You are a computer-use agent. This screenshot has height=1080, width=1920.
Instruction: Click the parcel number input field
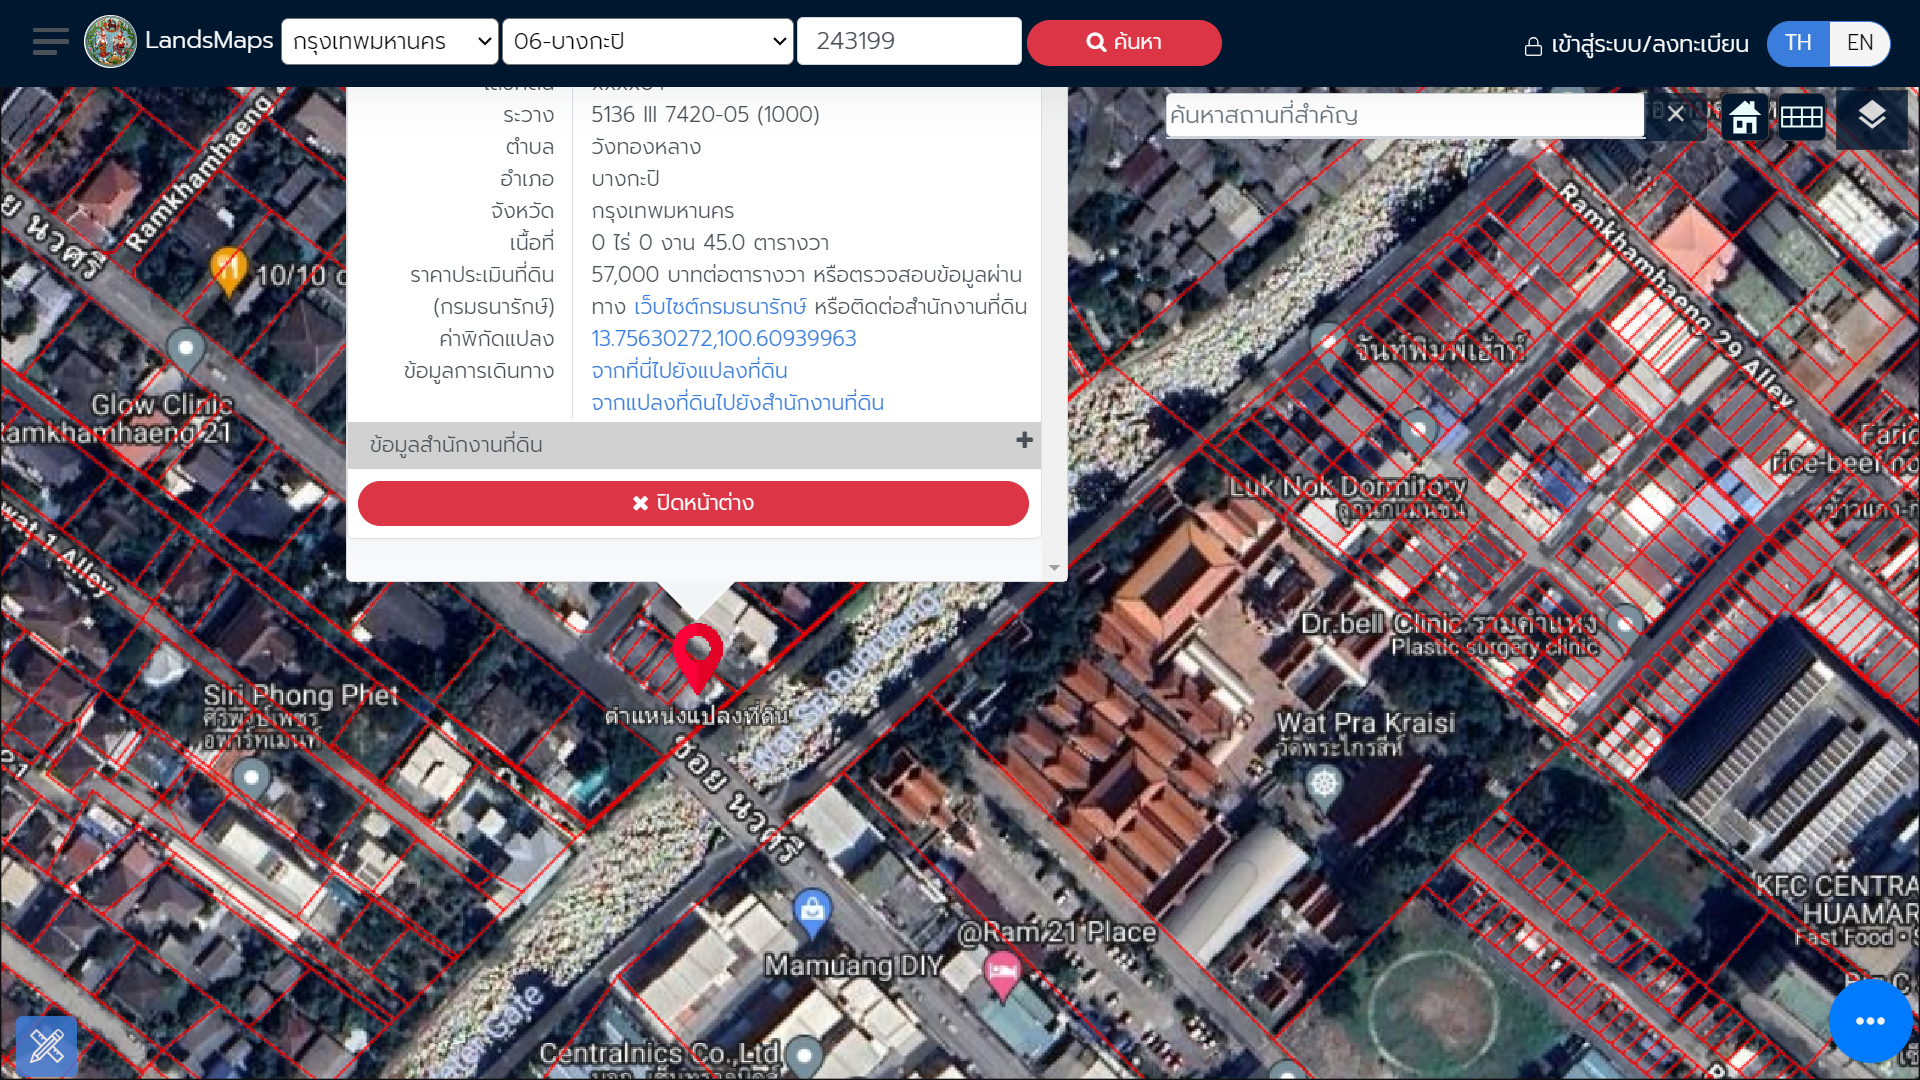[908, 42]
